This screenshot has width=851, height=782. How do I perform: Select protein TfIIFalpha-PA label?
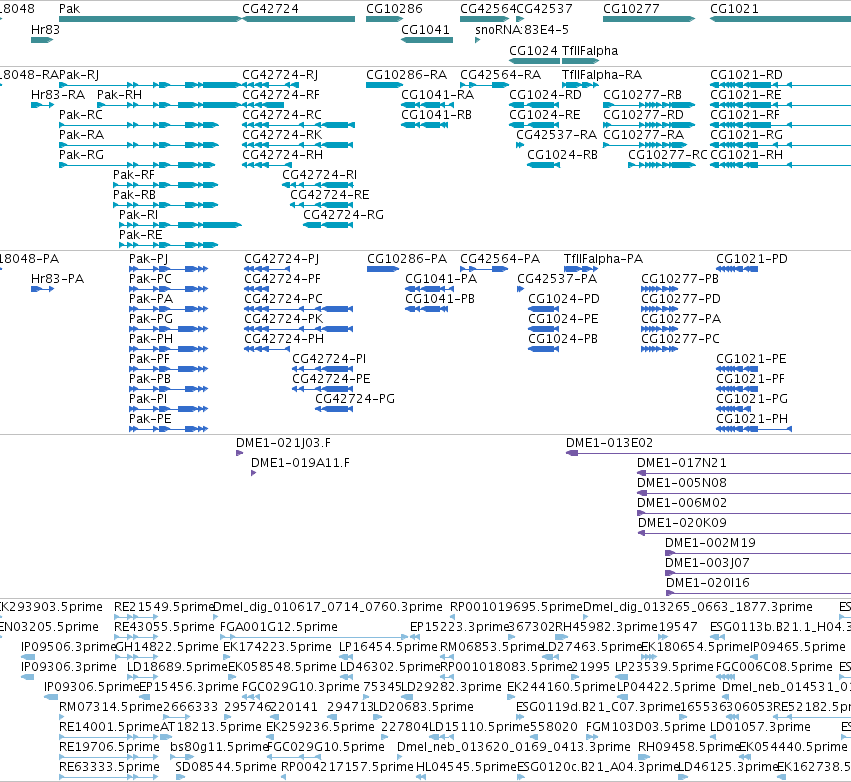[604, 259]
